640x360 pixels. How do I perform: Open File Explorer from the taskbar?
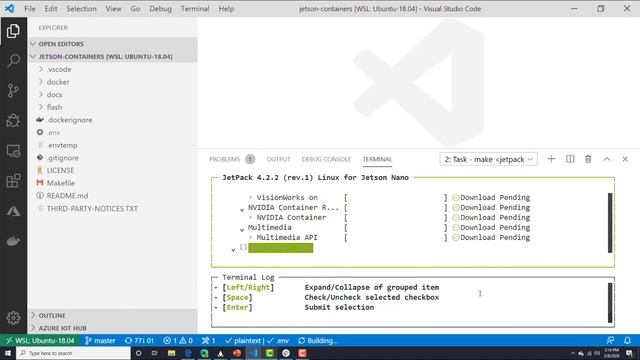pyautogui.click(x=171, y=353)
